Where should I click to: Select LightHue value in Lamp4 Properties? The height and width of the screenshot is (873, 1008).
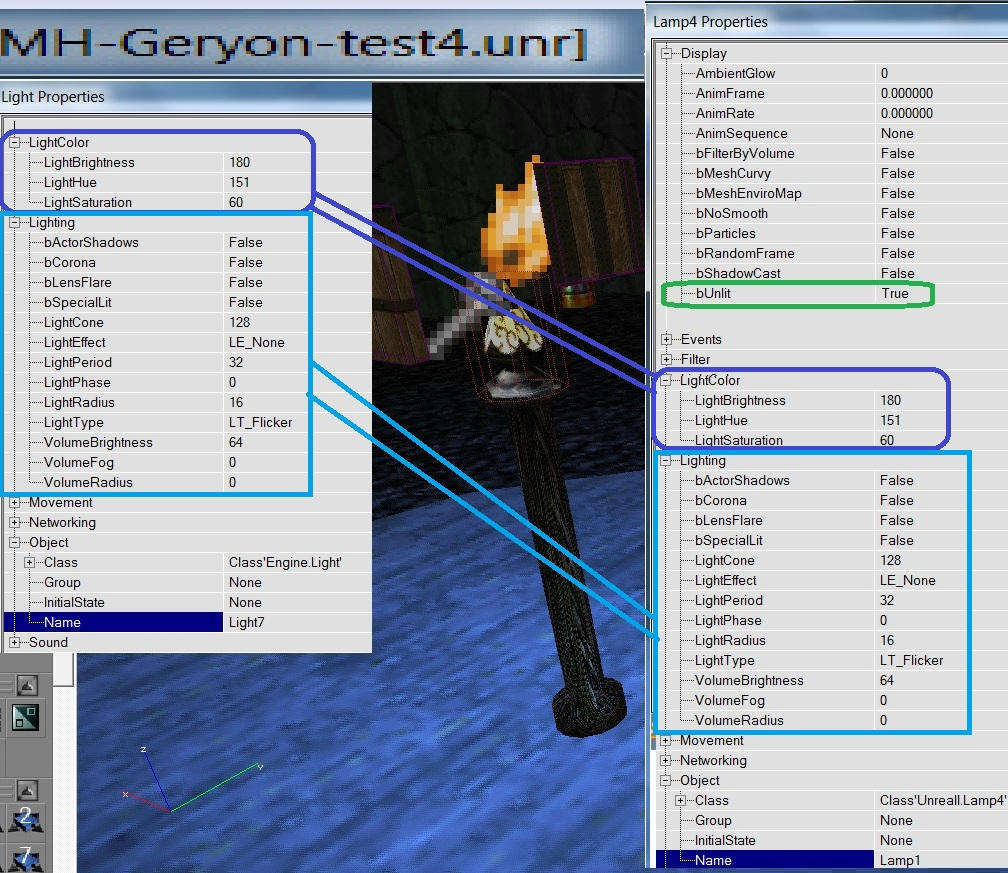[890, 420]
